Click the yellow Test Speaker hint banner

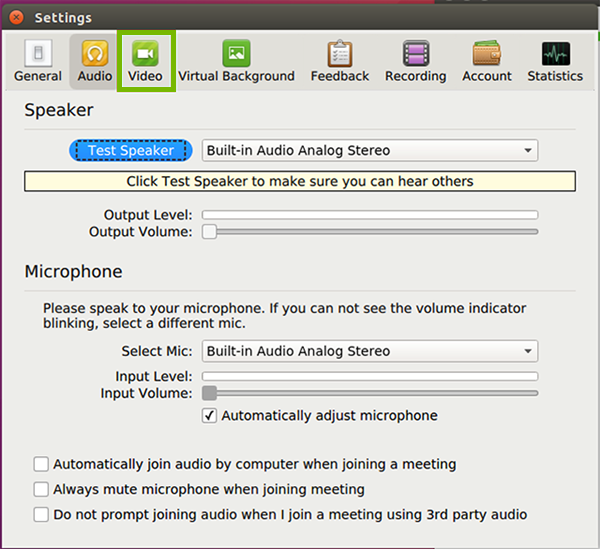(300, 181)
